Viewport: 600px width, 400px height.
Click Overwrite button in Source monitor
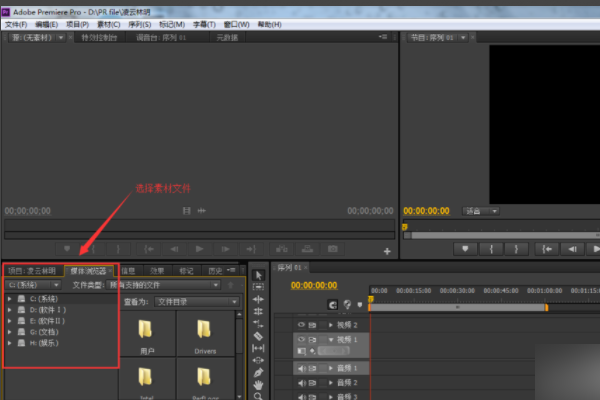[307, 249]
